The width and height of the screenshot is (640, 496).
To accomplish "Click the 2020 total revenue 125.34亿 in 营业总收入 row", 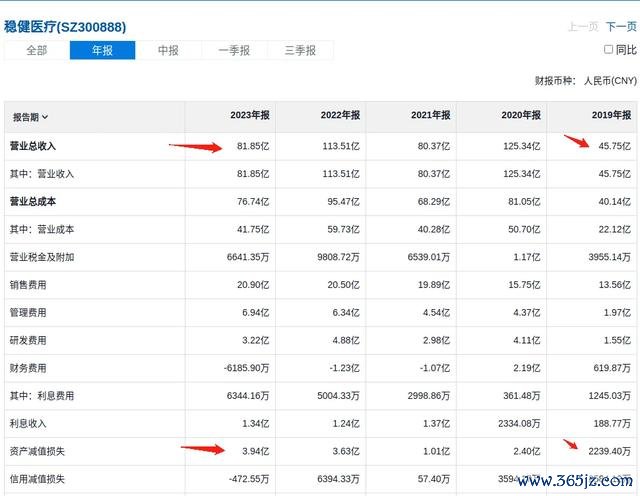I will pos(522,146).
